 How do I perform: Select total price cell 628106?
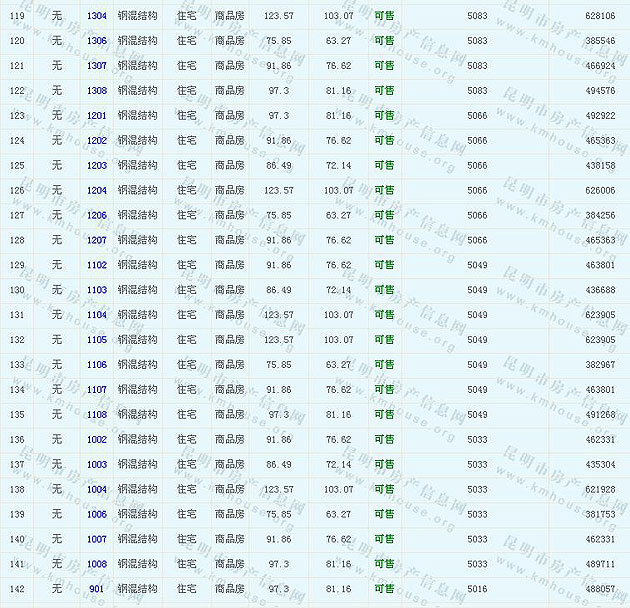[600, 16]
